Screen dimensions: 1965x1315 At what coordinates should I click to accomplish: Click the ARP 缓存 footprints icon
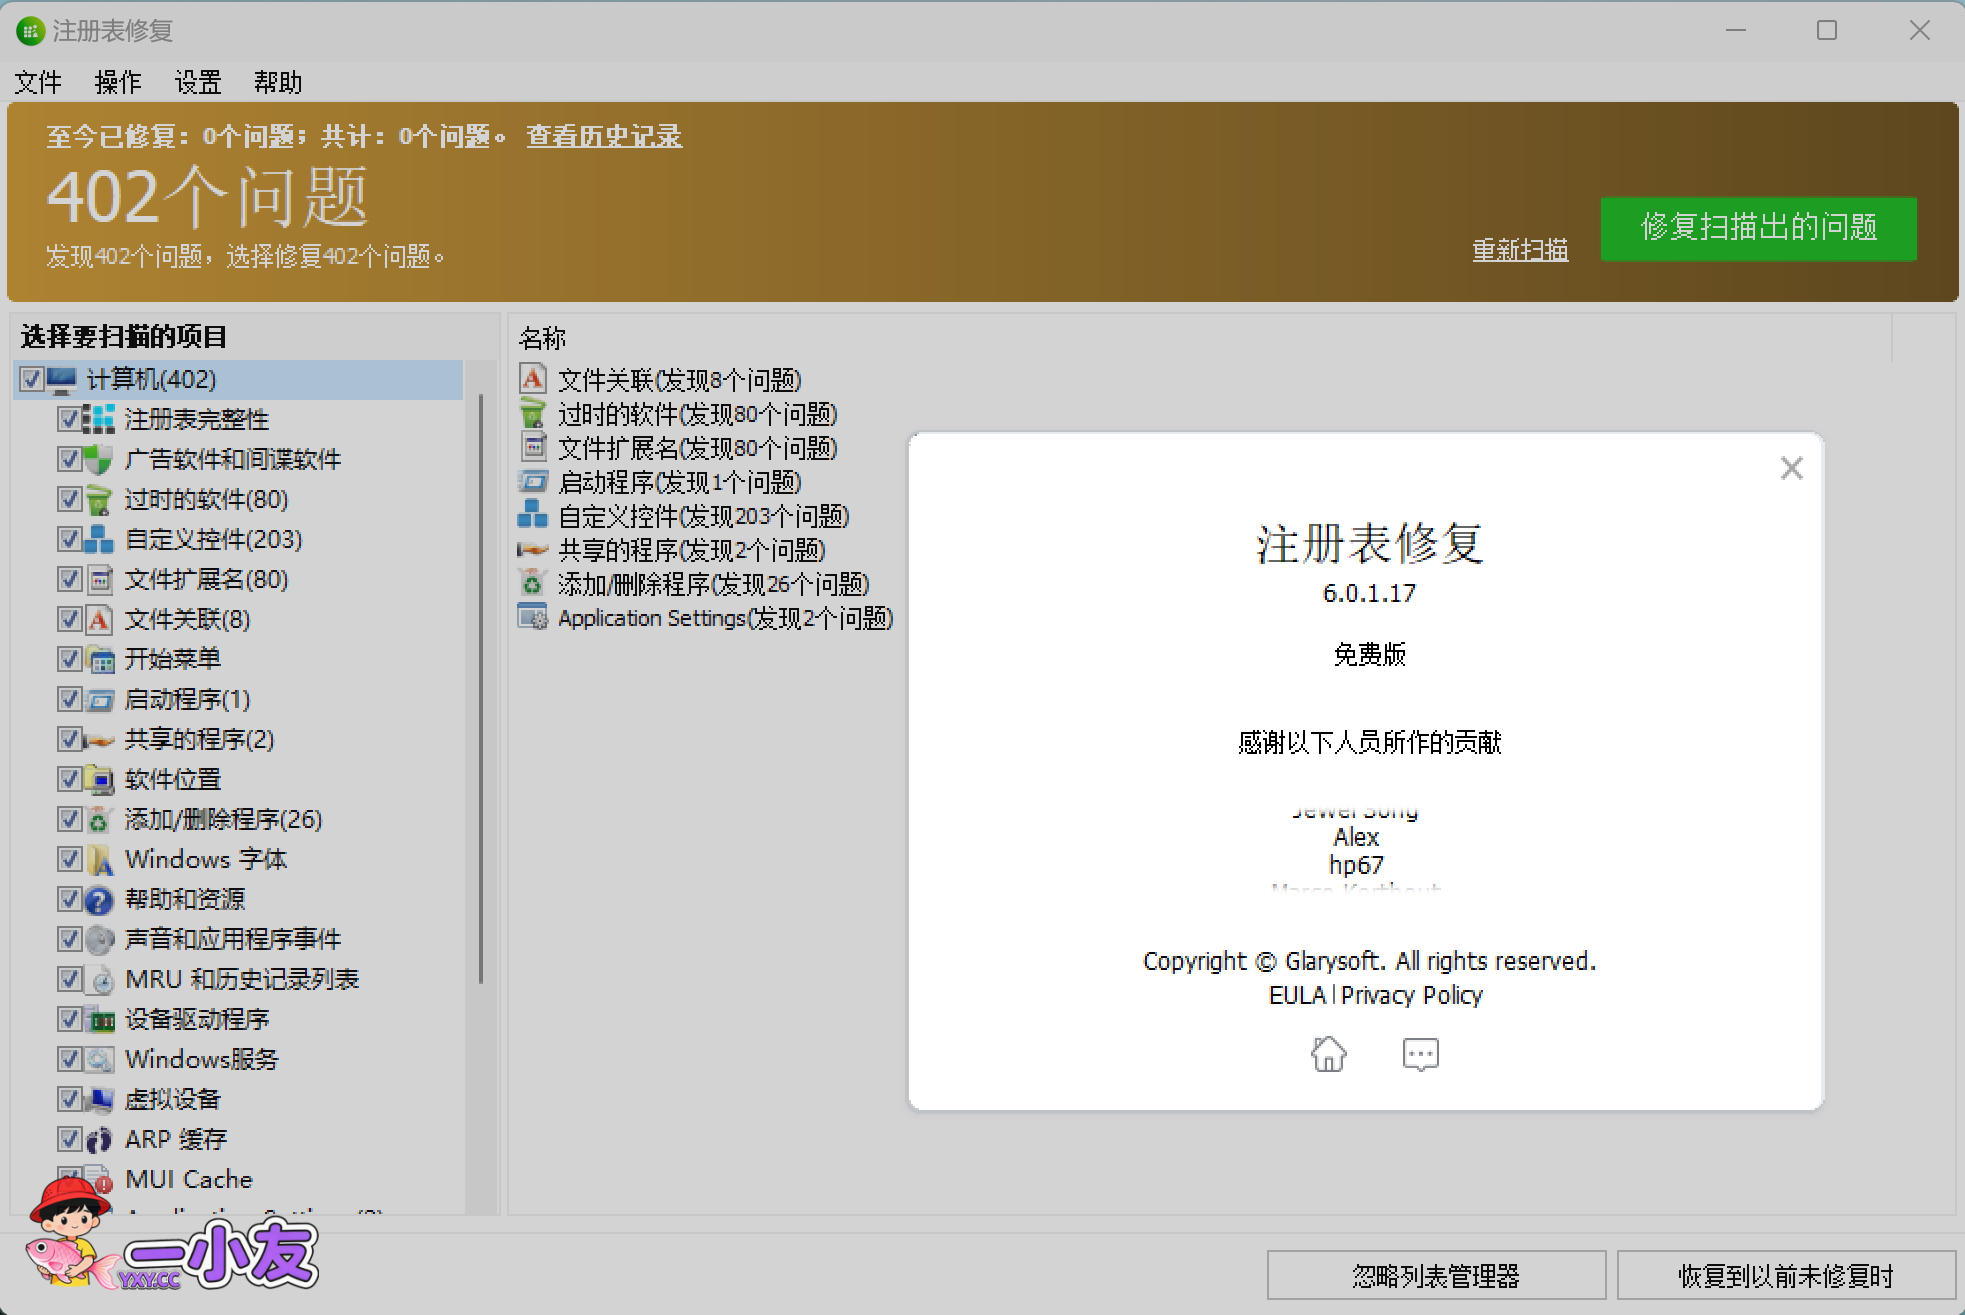click(x=99, y=1139)
